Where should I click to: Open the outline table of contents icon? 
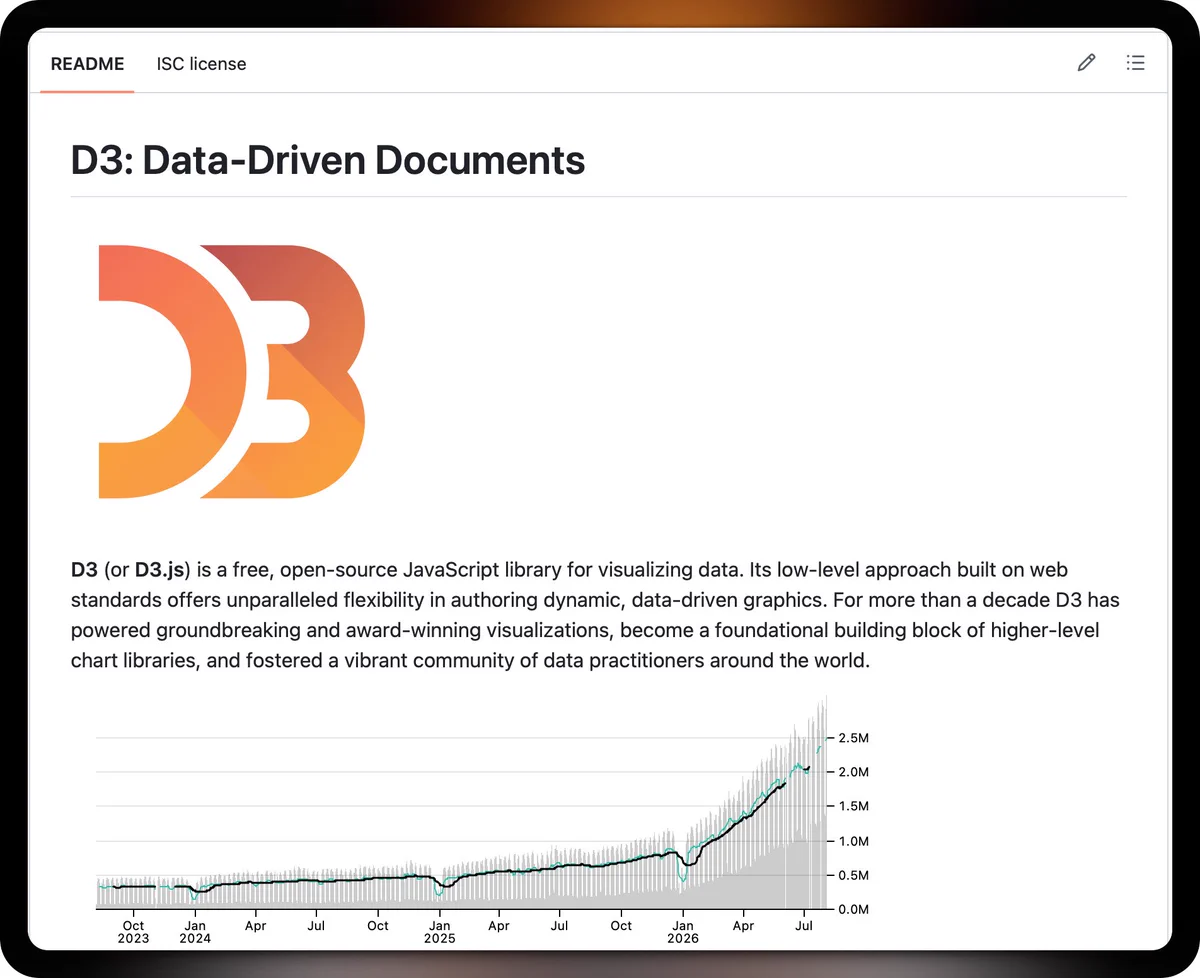click(1135, 63)
